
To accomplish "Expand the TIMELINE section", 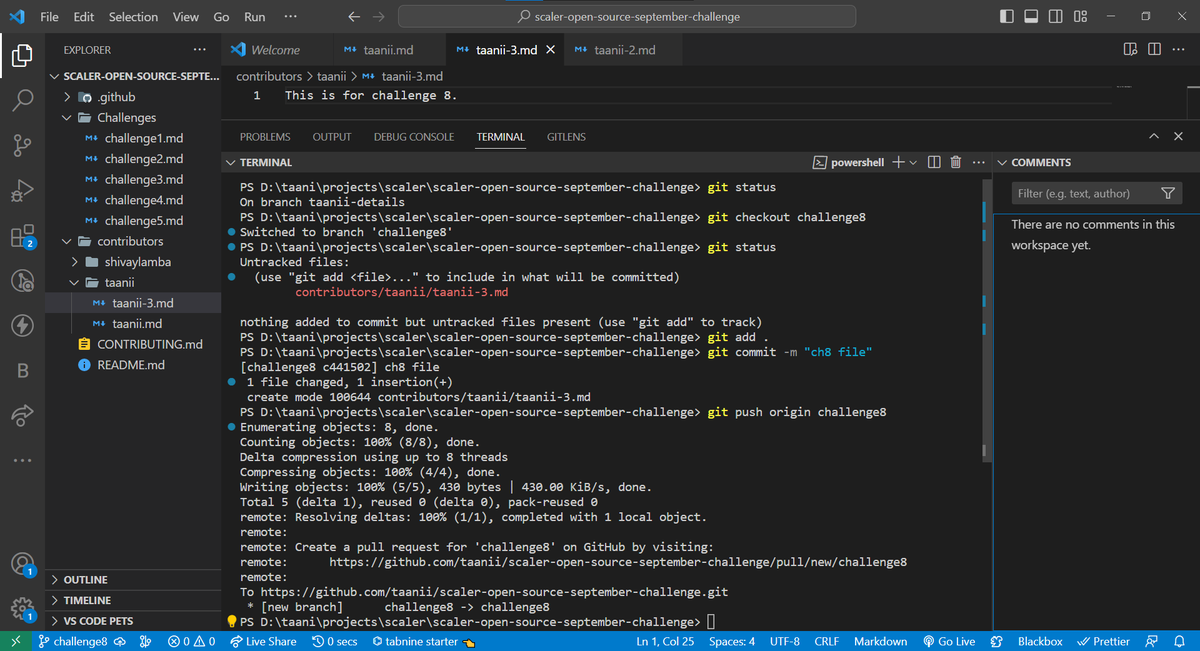I will [133, 600].
